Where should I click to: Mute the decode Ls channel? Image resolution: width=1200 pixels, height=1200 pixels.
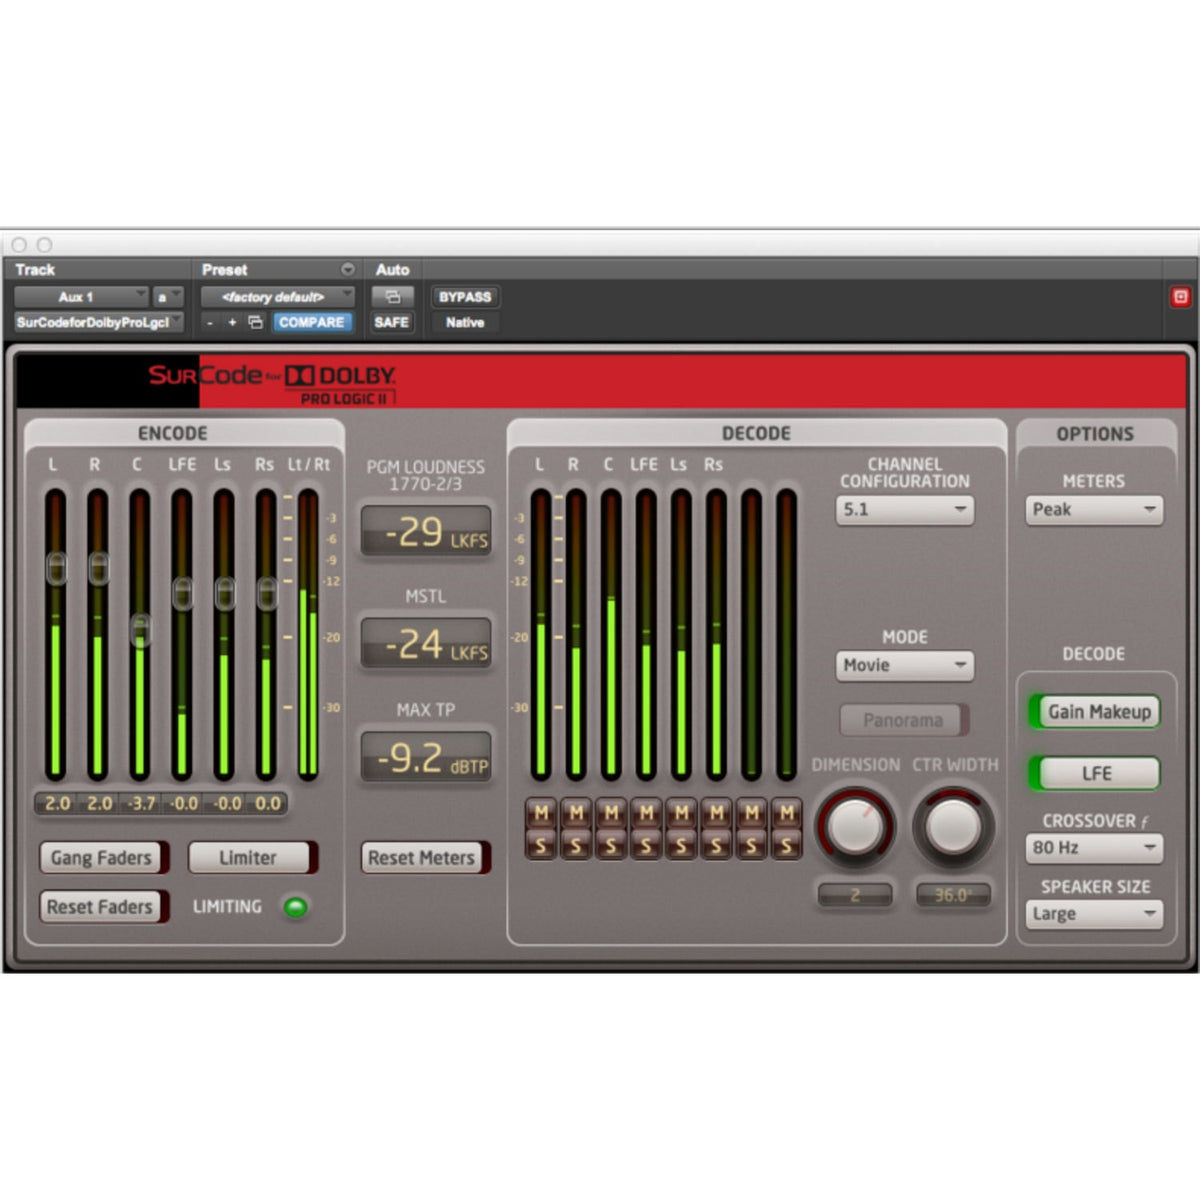click(x=681, y=813)
